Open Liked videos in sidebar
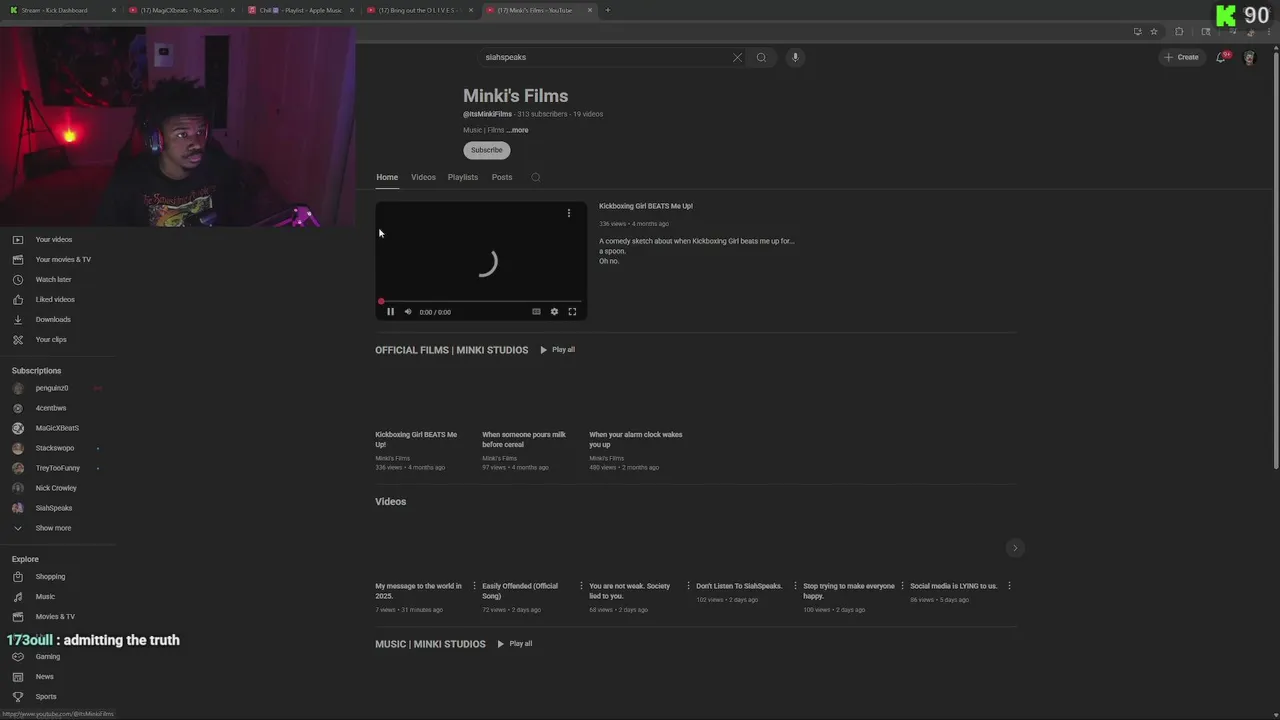1280x720 pixels. pyautogui.click(x=56, y=300)
